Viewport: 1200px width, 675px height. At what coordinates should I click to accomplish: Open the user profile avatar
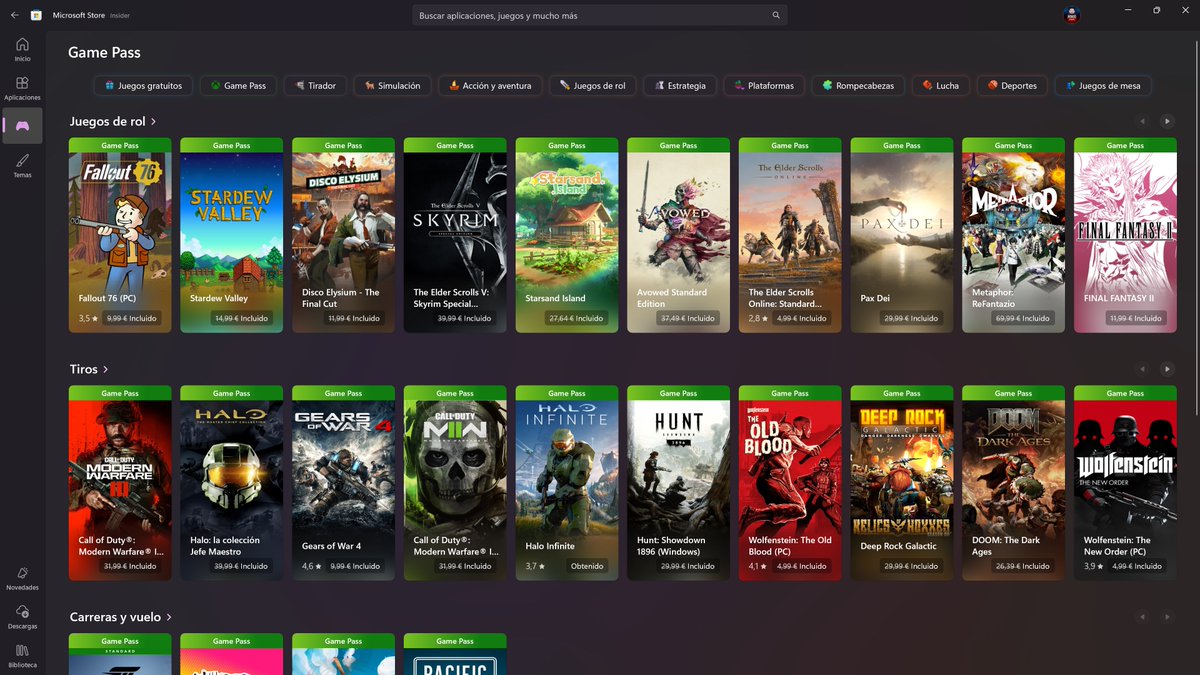pyautogui.click(x=1071, y=15)
